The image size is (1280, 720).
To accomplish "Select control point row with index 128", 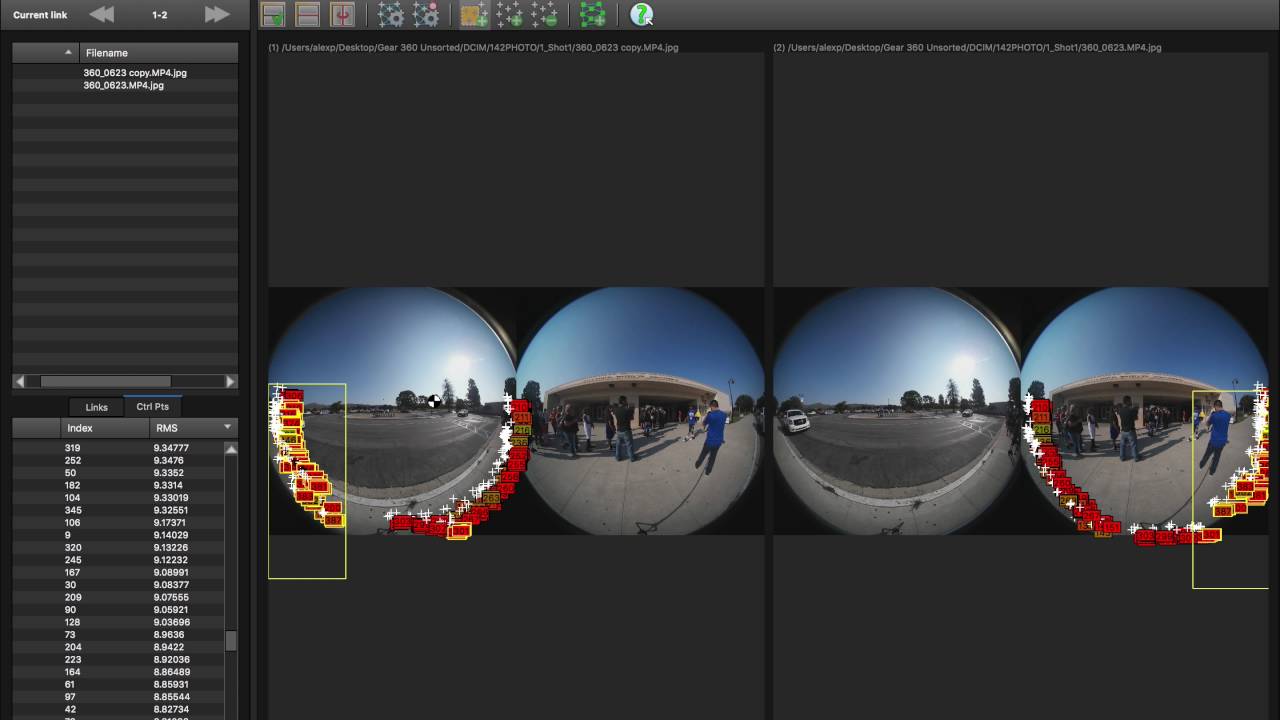I will (118, 622).
